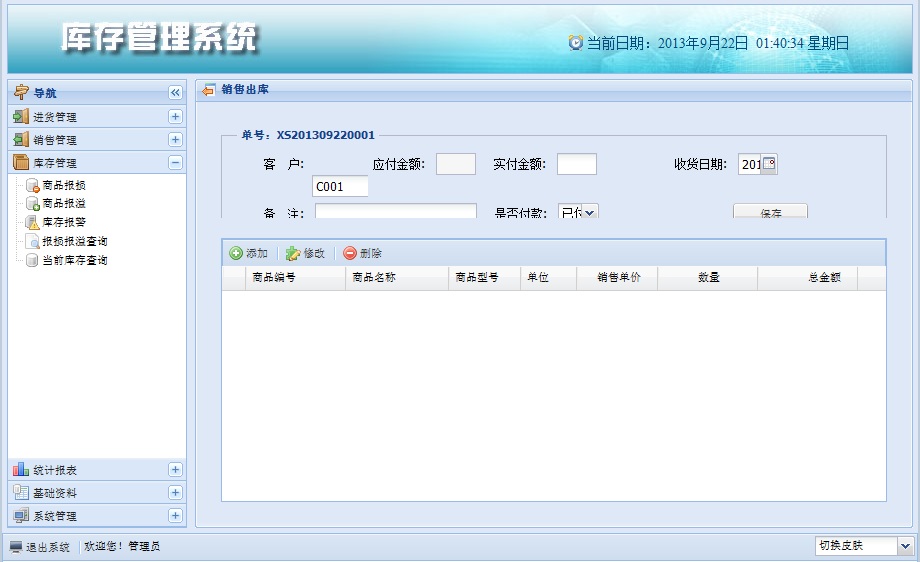Collapse the 库存管理 section
The width and height of the screenshot is (920, 562).
(175, 163)
